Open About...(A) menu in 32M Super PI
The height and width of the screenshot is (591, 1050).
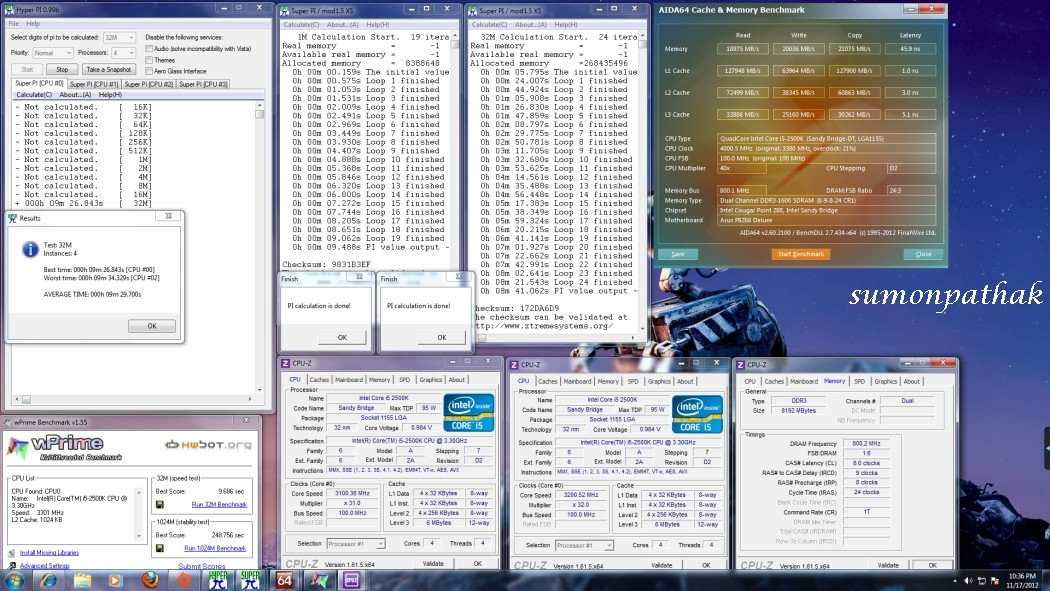[x=530, y=25]
